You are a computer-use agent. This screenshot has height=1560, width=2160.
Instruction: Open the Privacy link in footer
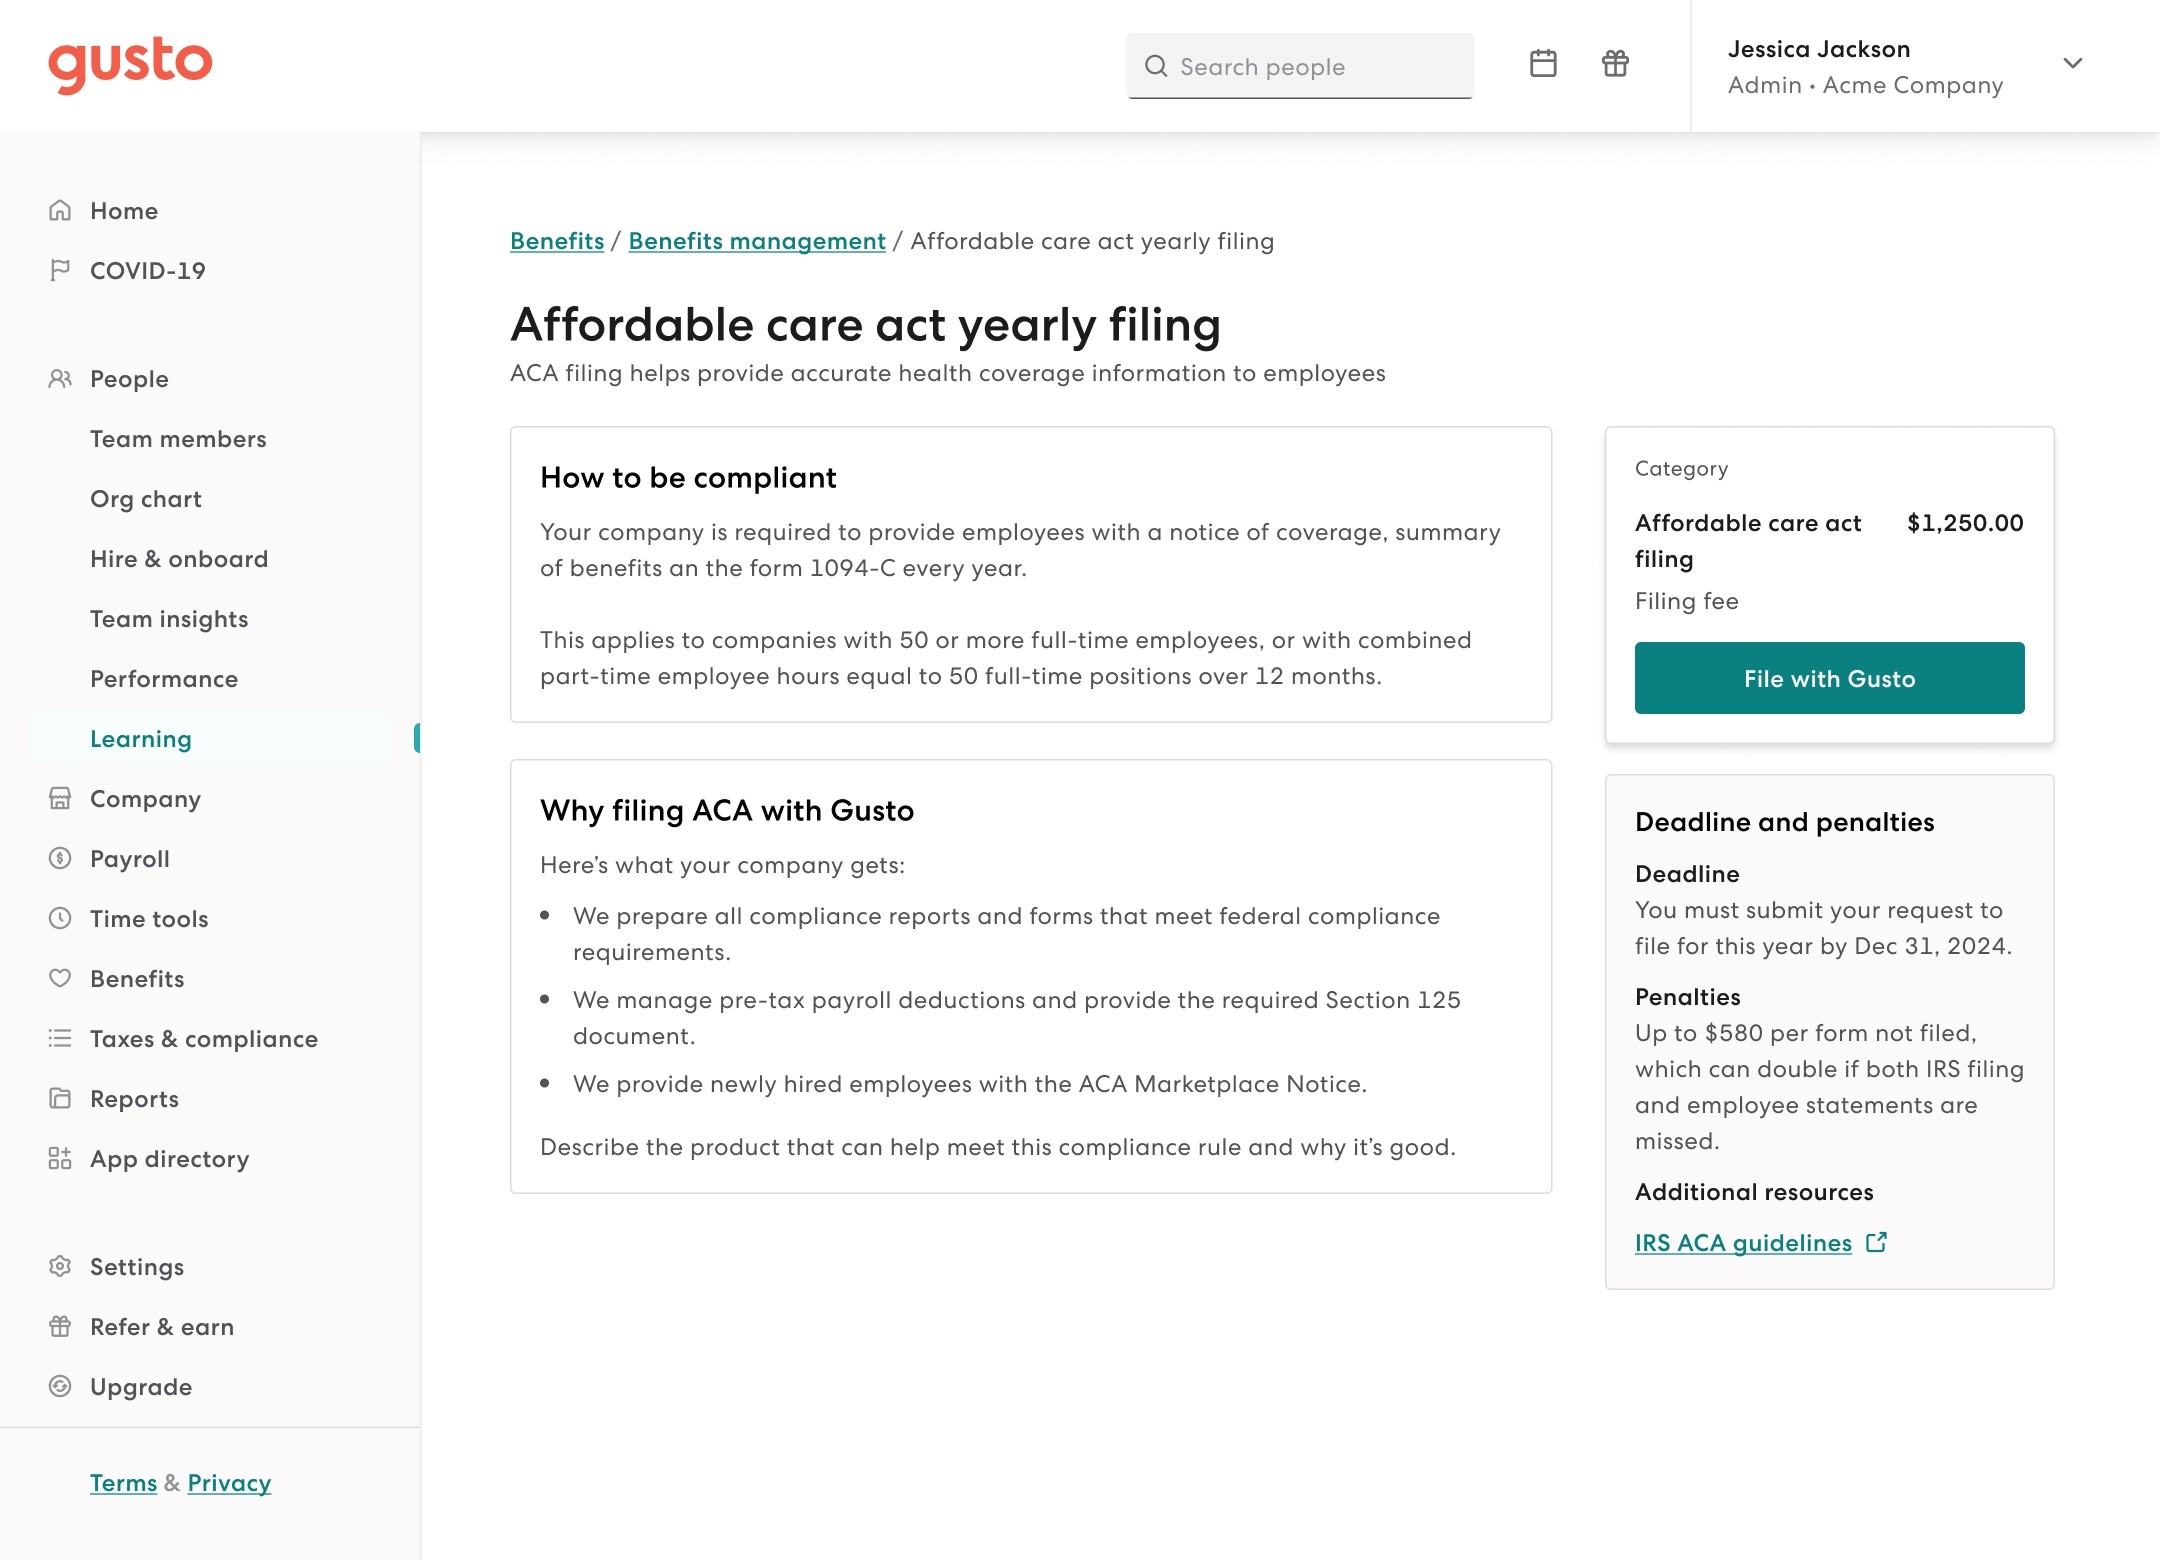[229, 1483]
